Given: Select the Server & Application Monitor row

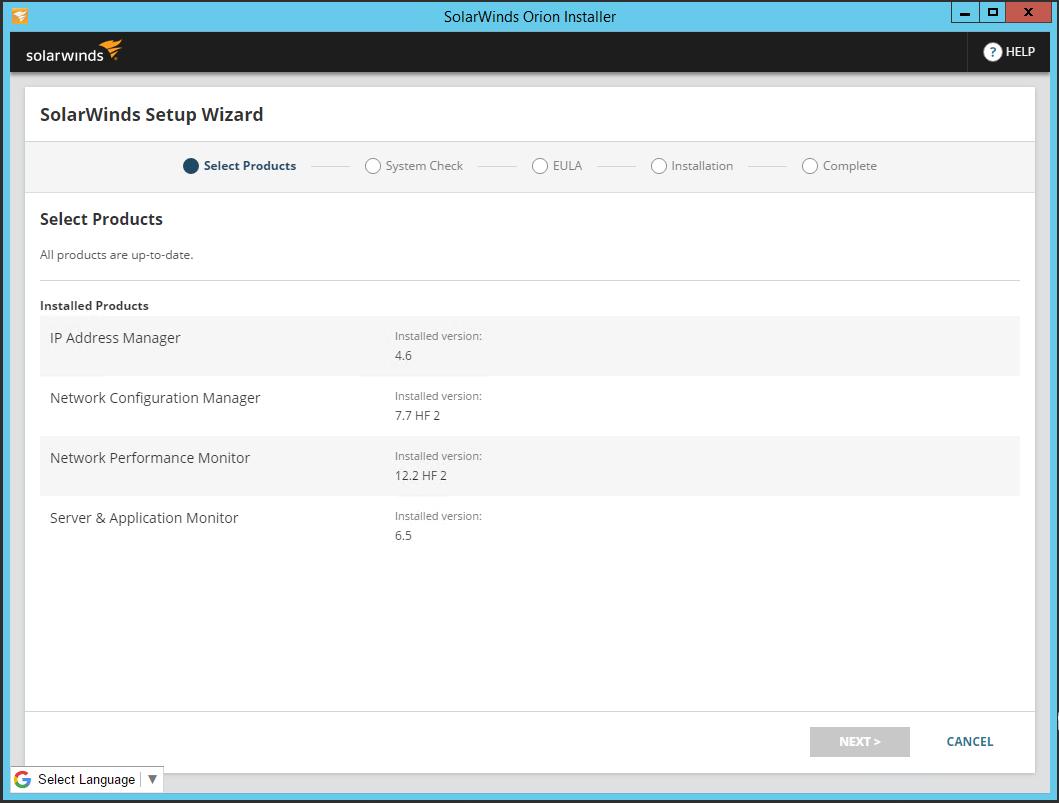Looking at the screenshot, I should click(530, 526).
